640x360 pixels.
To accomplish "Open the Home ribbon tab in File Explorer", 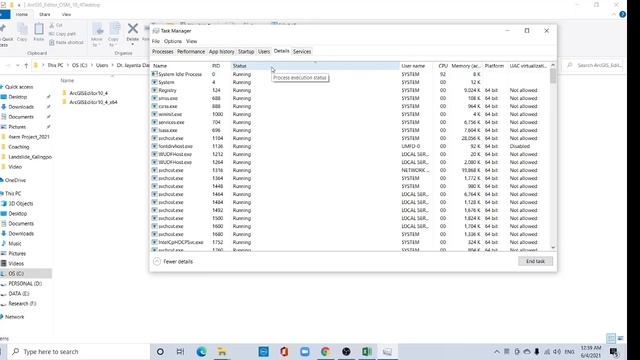I will point(22,14).
